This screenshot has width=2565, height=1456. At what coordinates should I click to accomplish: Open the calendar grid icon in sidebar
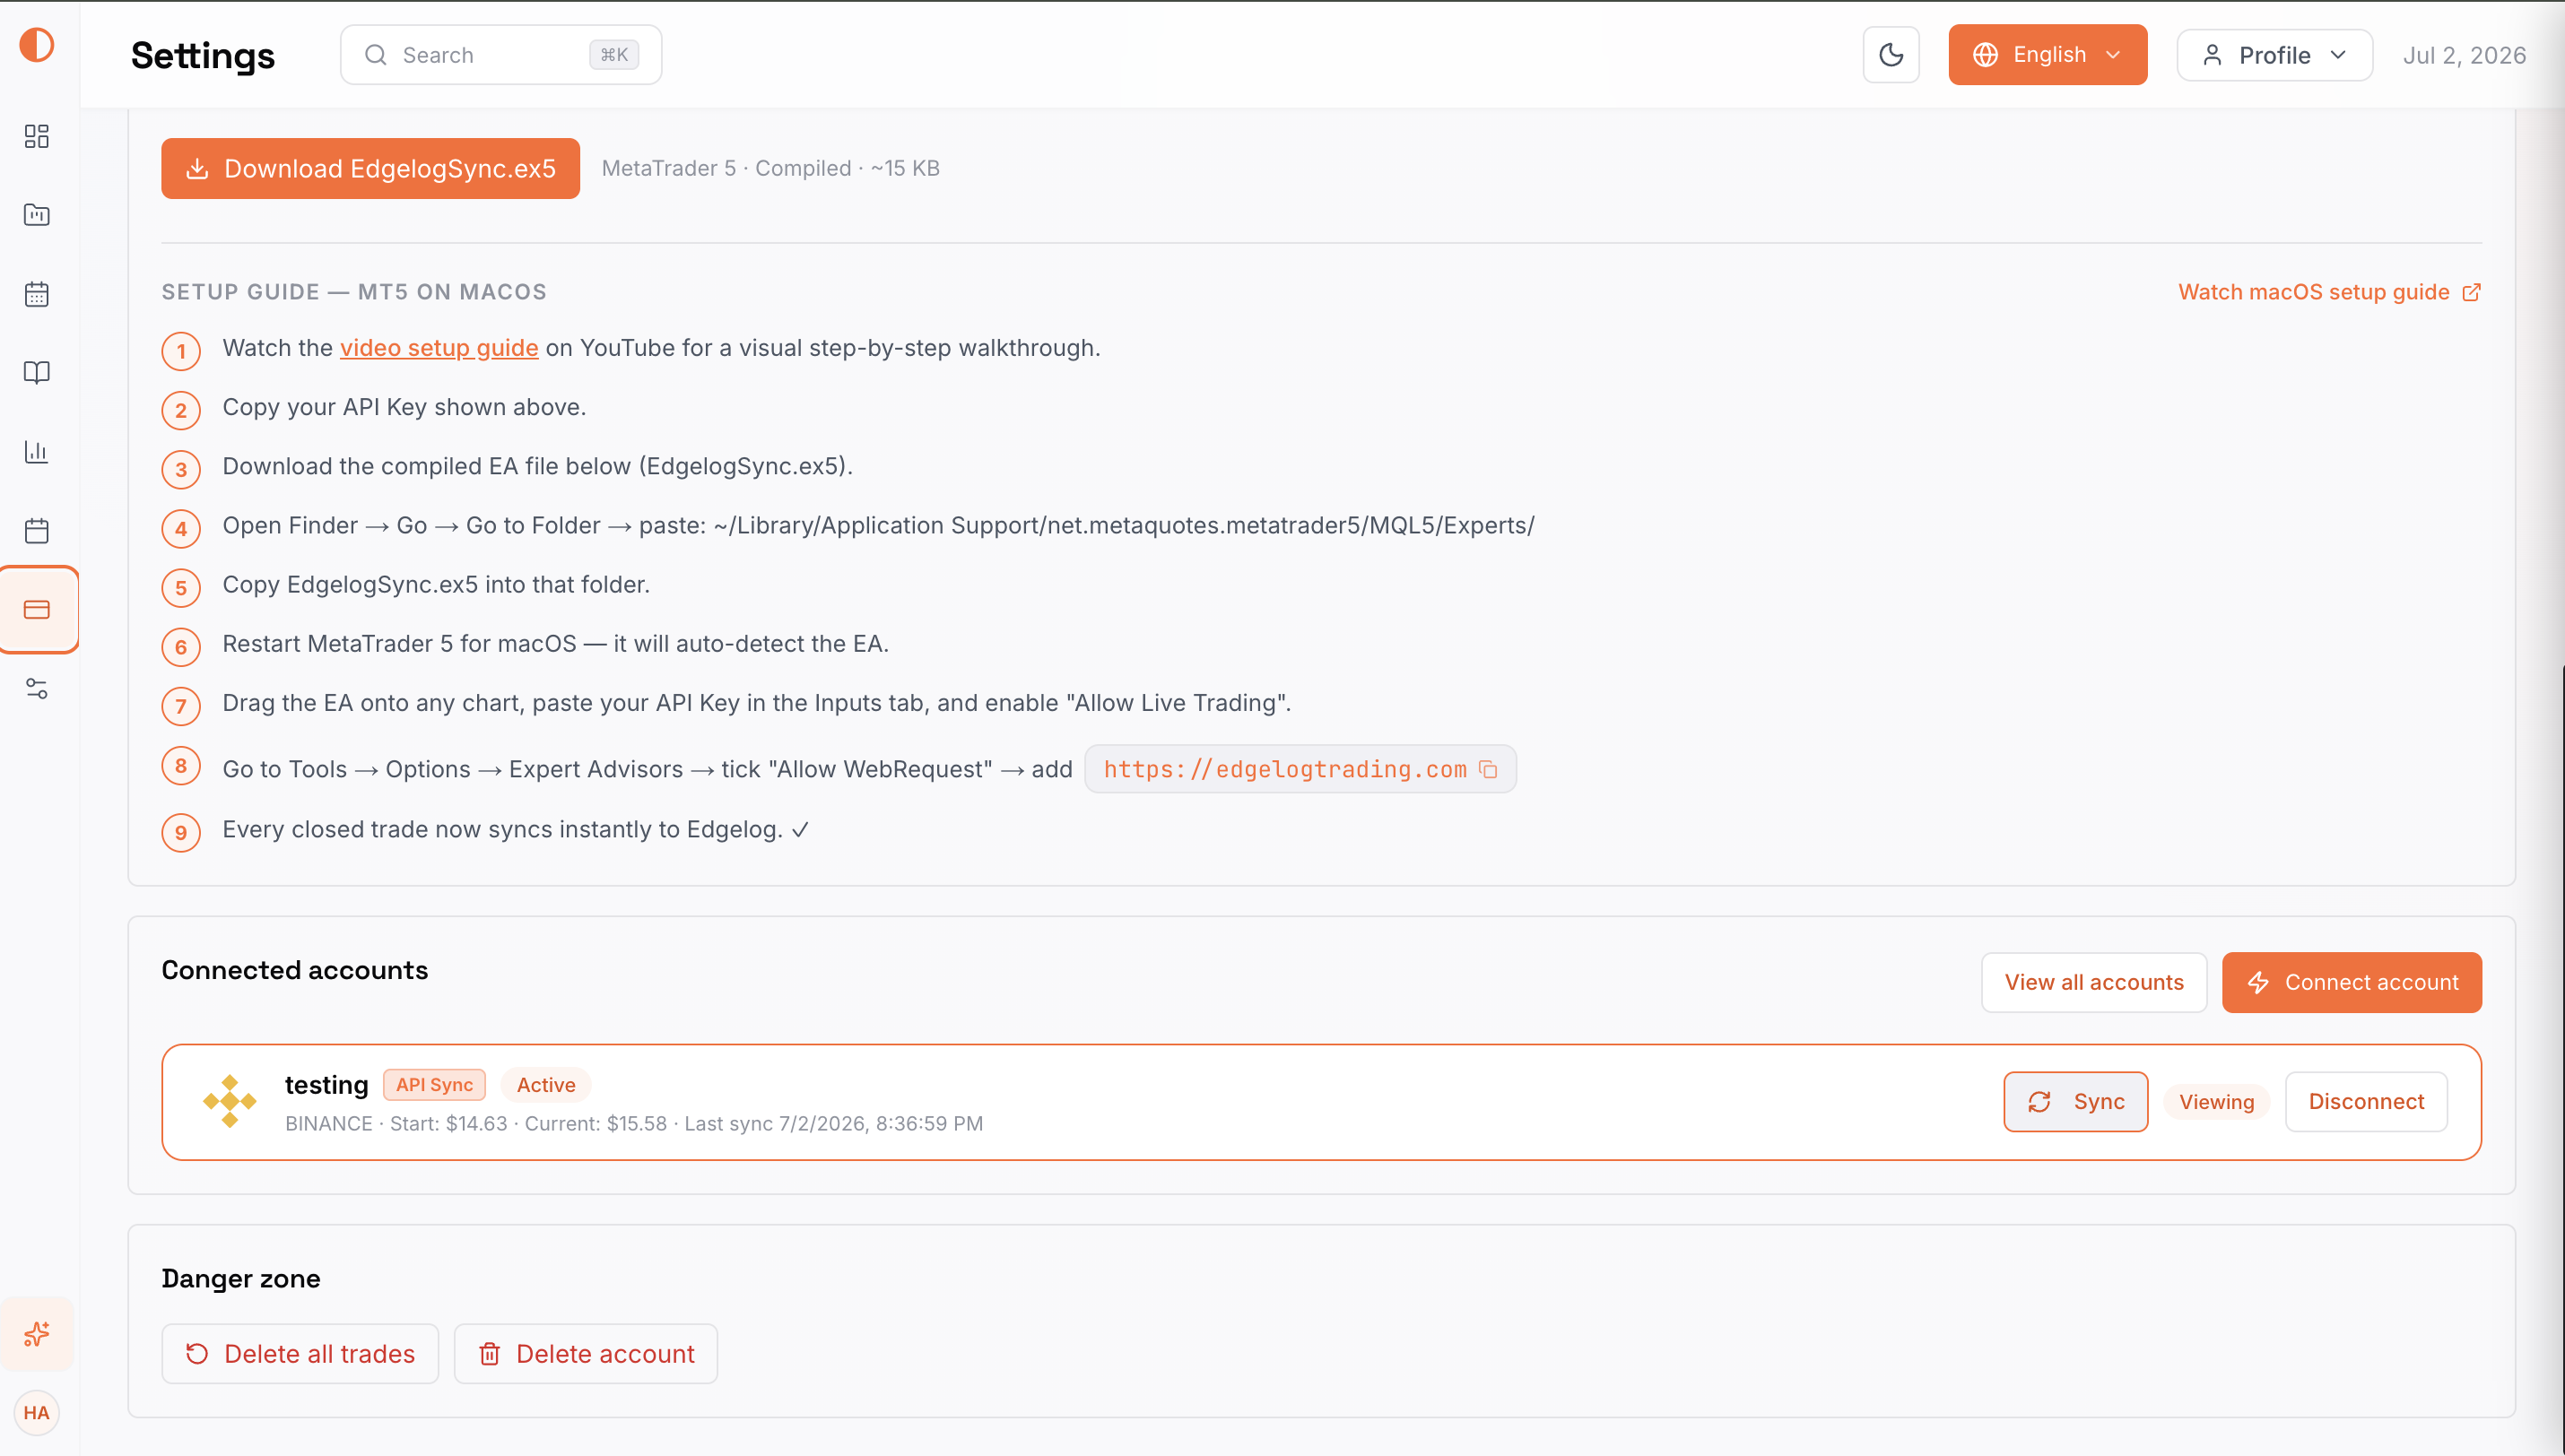pos(37,294)
